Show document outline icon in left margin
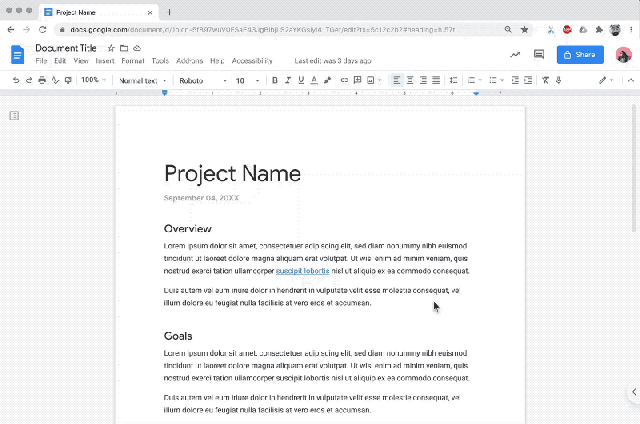Image resolution: width=640 pixels, height=424 pixels. 14,116
